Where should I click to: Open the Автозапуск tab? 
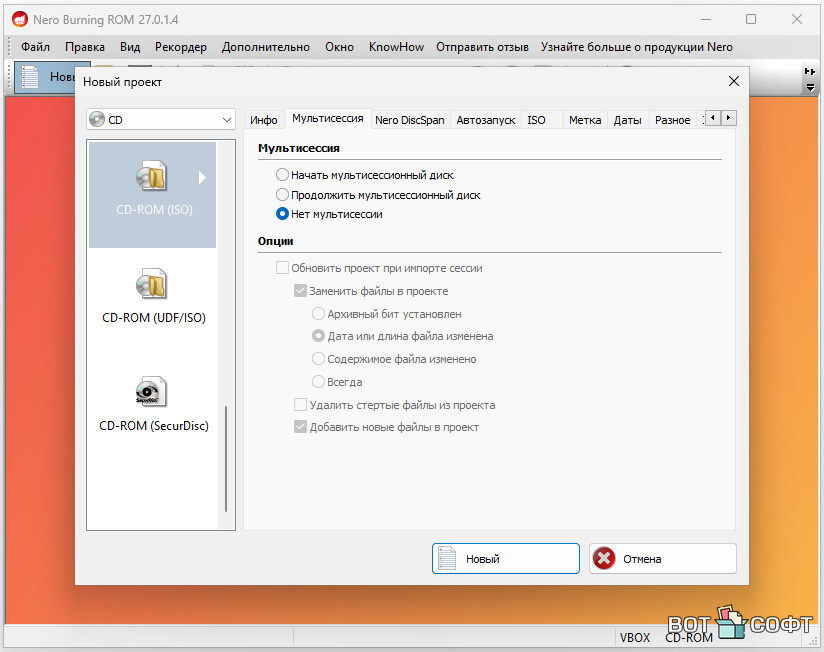click(486, 120)
